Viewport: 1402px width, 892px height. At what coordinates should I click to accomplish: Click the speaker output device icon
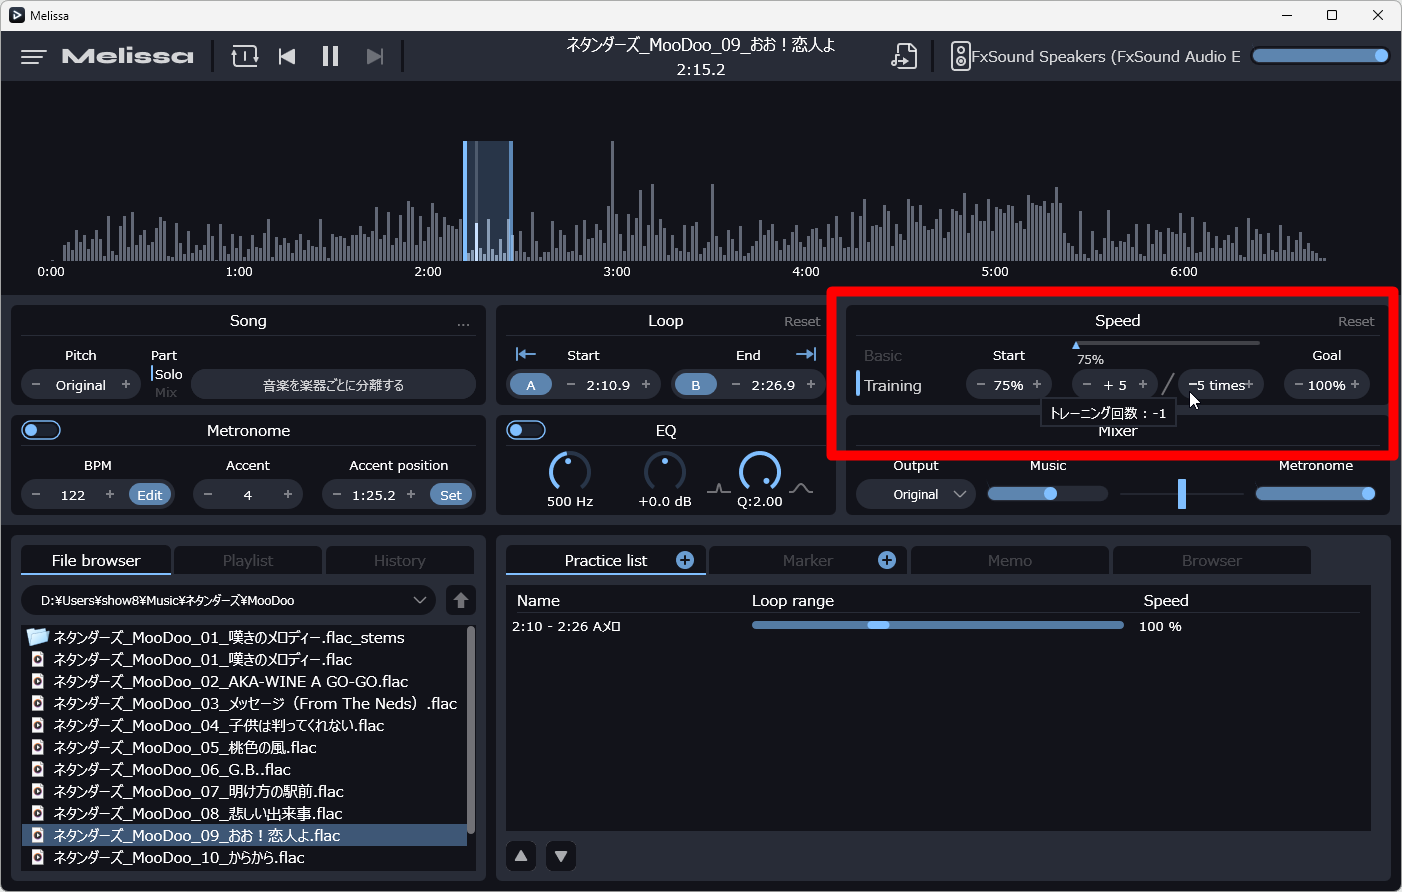tap(960, 56)
